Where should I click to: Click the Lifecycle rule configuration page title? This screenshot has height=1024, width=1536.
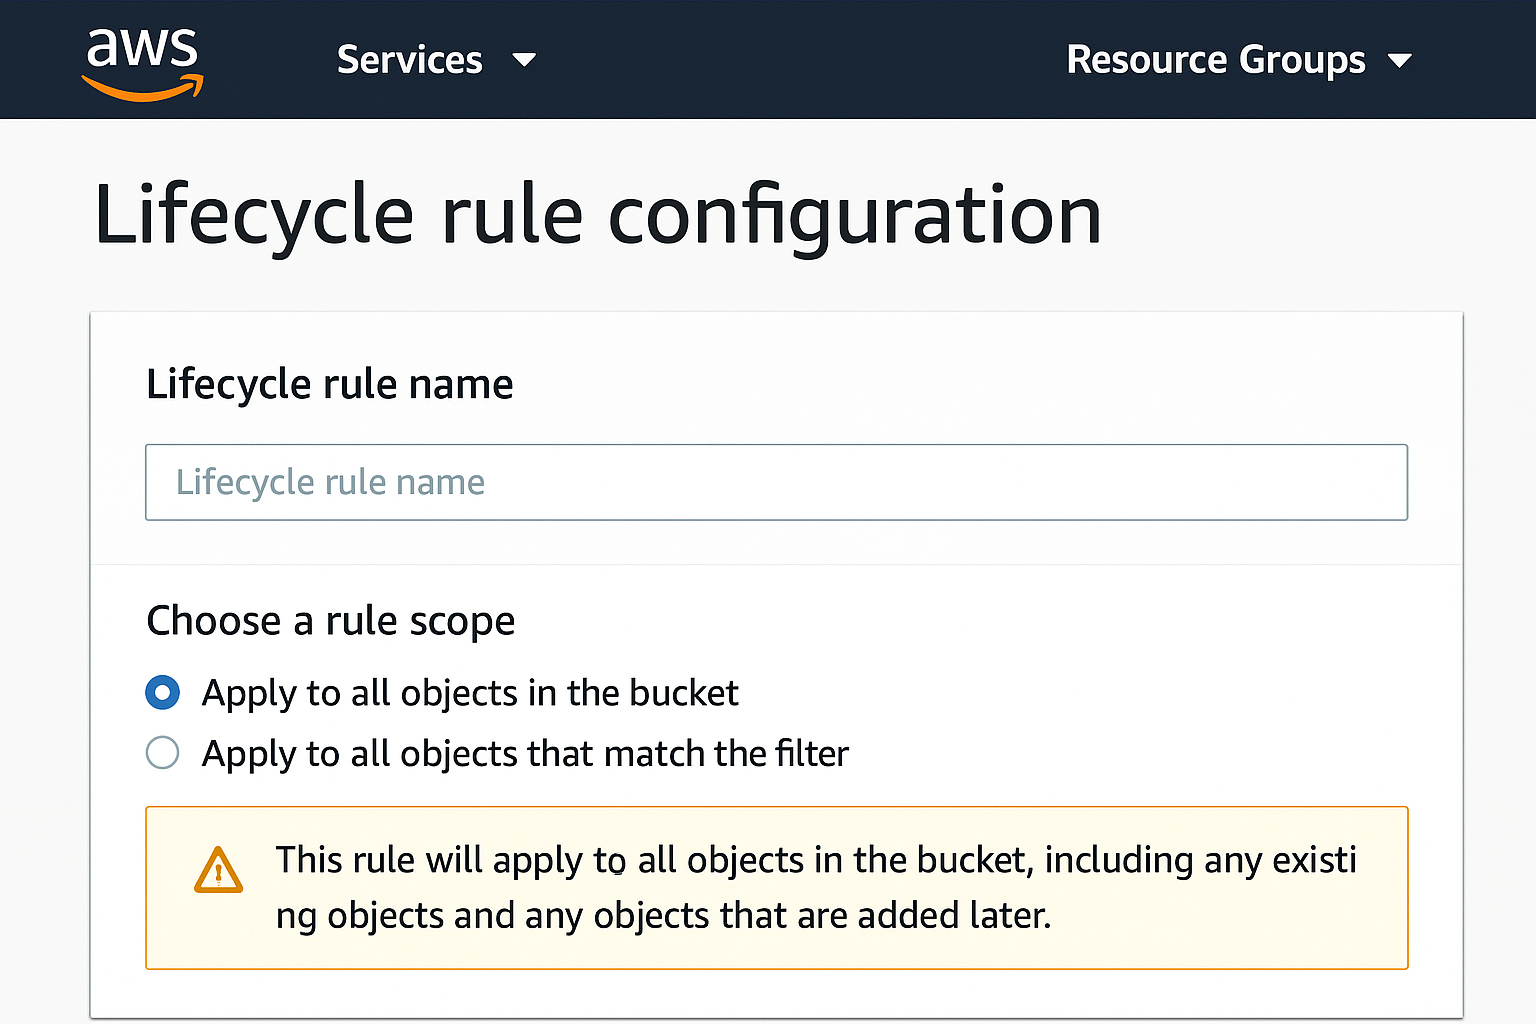598,213
